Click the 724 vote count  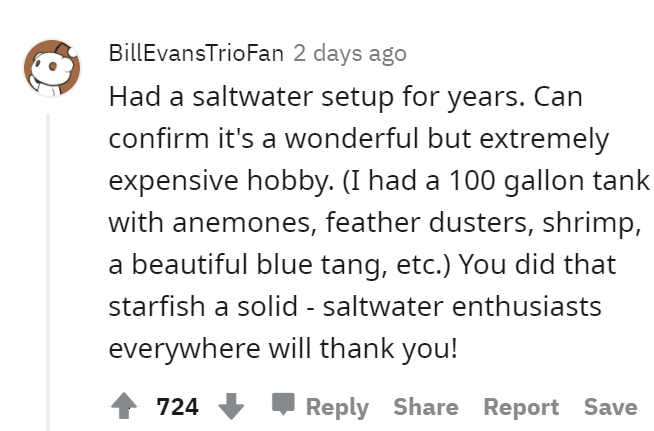click(x=177, y=407)
